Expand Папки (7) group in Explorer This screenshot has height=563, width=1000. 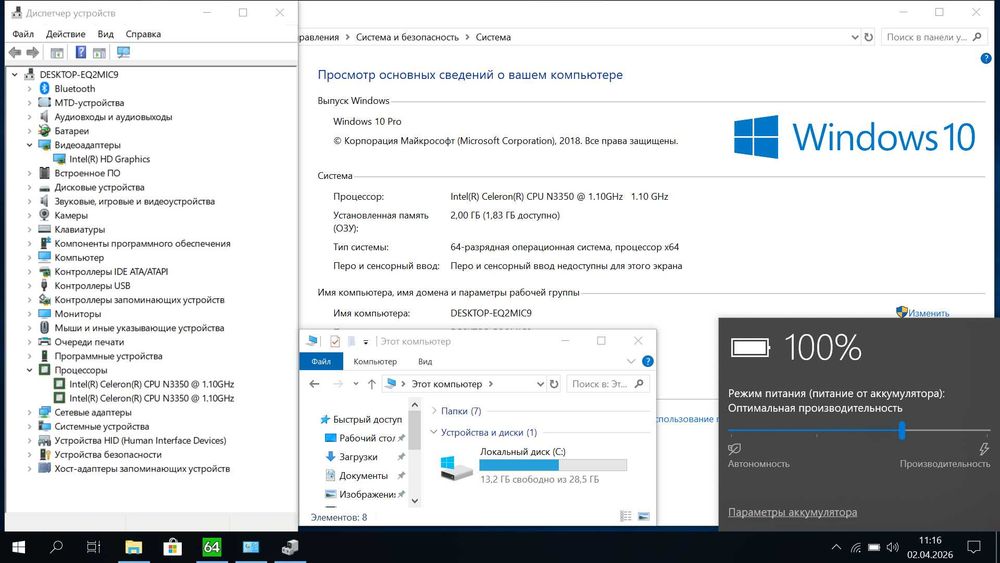(434, 411)
